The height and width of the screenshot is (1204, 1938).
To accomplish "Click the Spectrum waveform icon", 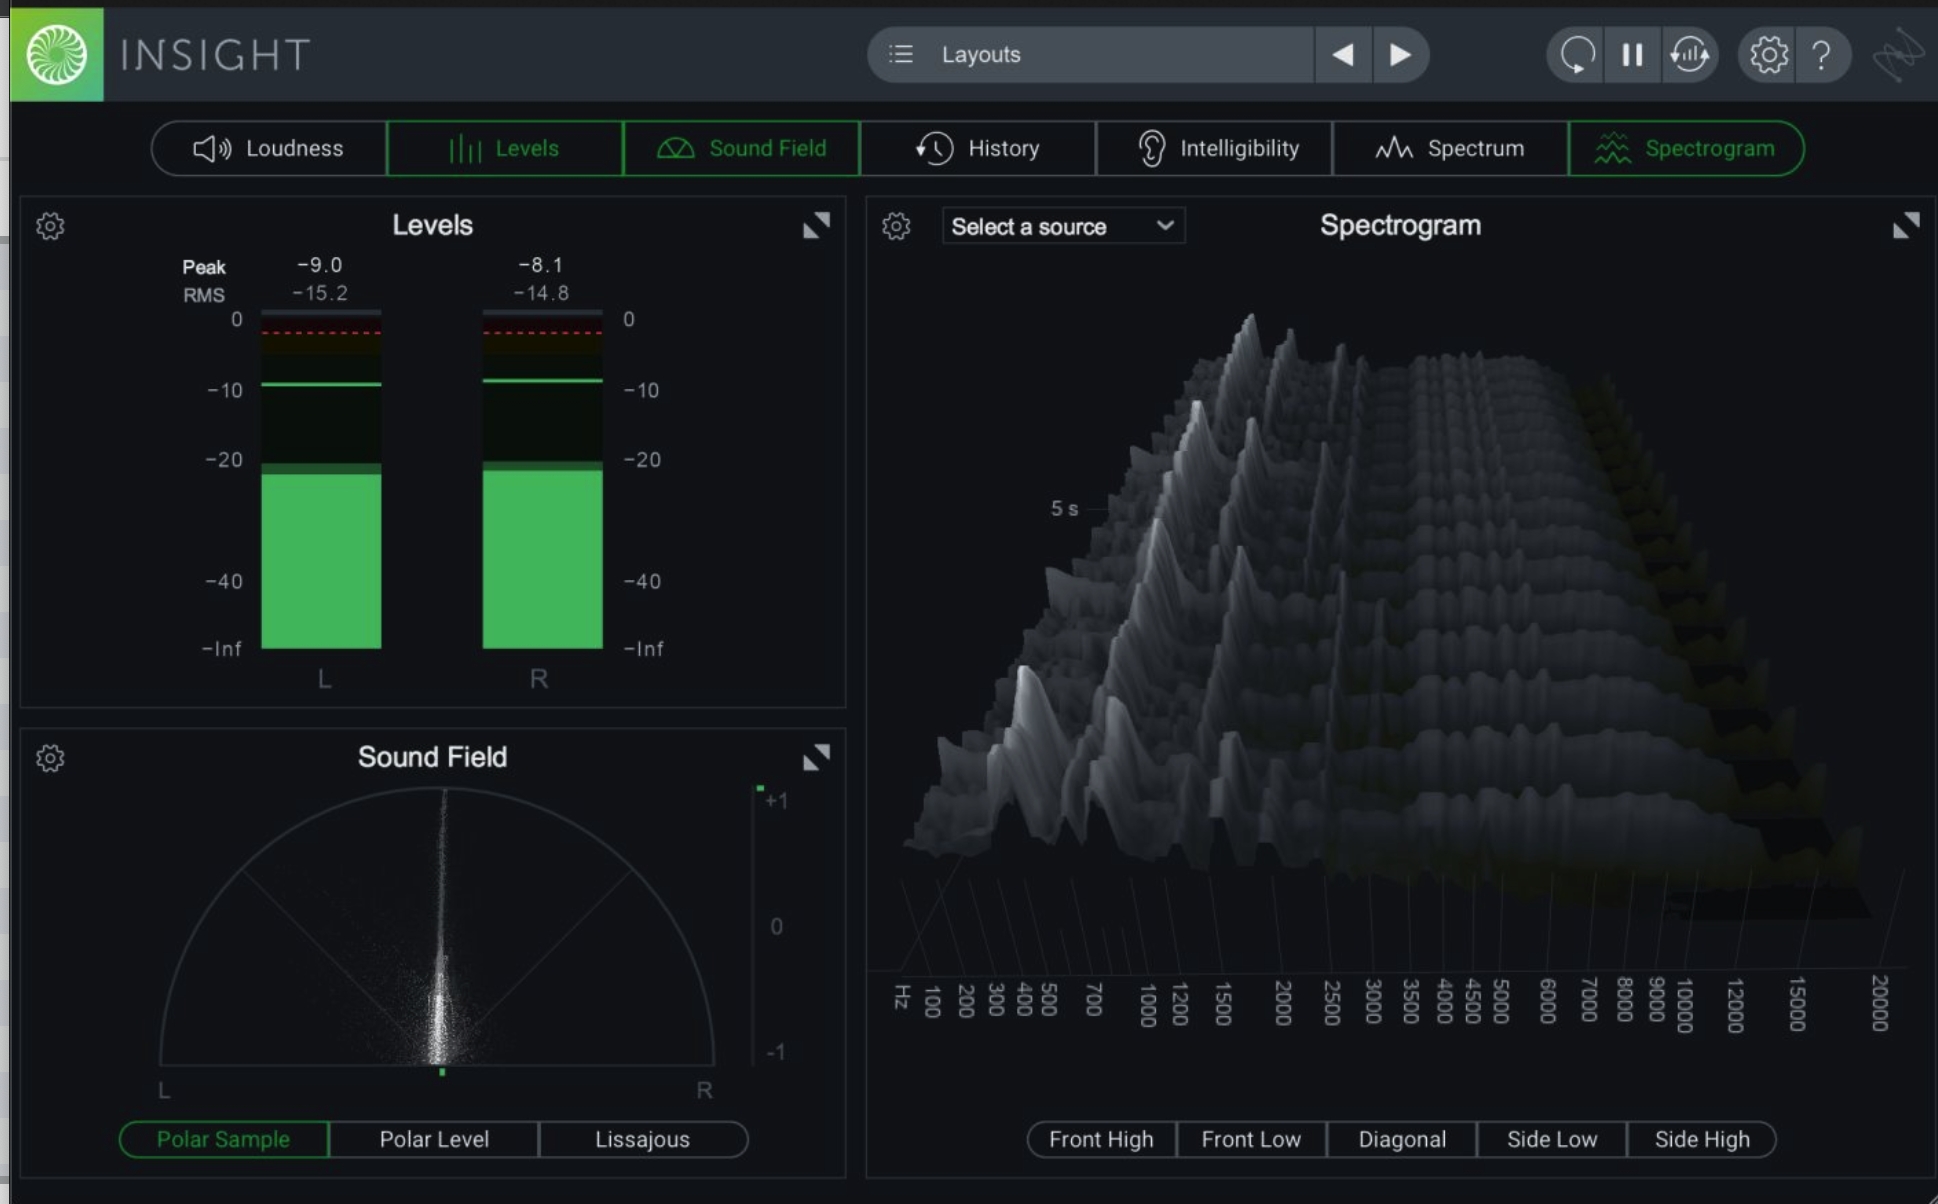I will pyautogui.click(x=1394, y=149).
